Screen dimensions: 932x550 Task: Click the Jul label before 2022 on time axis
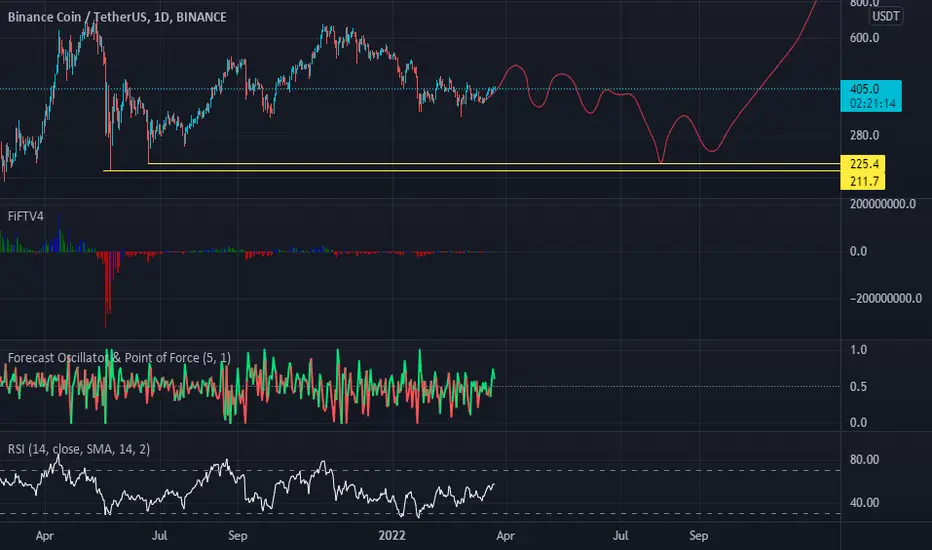(159, 536)
